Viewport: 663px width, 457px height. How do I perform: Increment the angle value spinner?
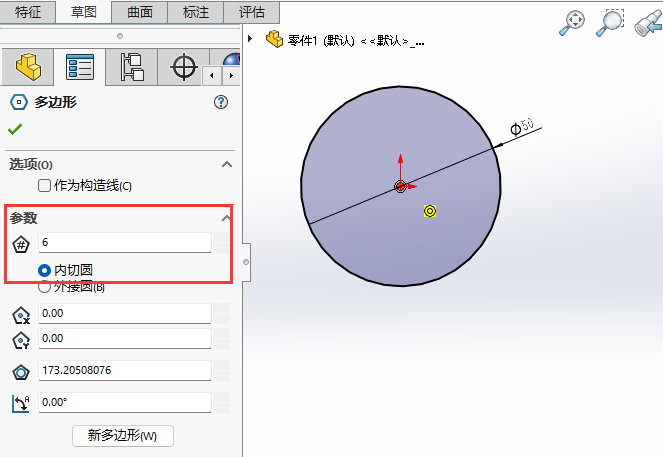(x=222, y=397)
